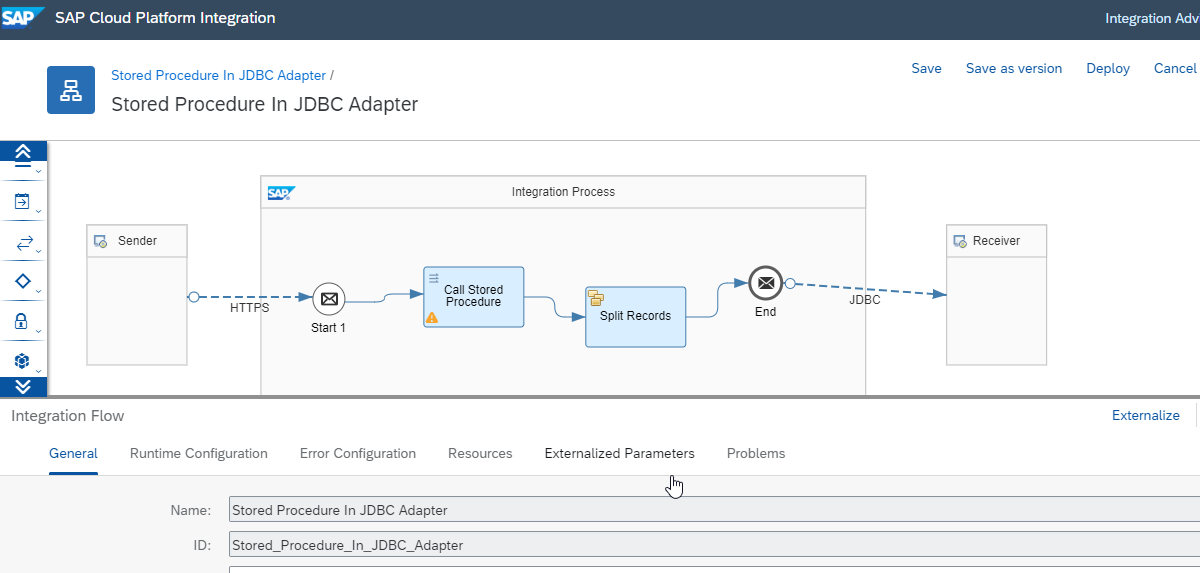Click the integration flow network icon tile
1200x573 pixels.
(x=71, y=90)
